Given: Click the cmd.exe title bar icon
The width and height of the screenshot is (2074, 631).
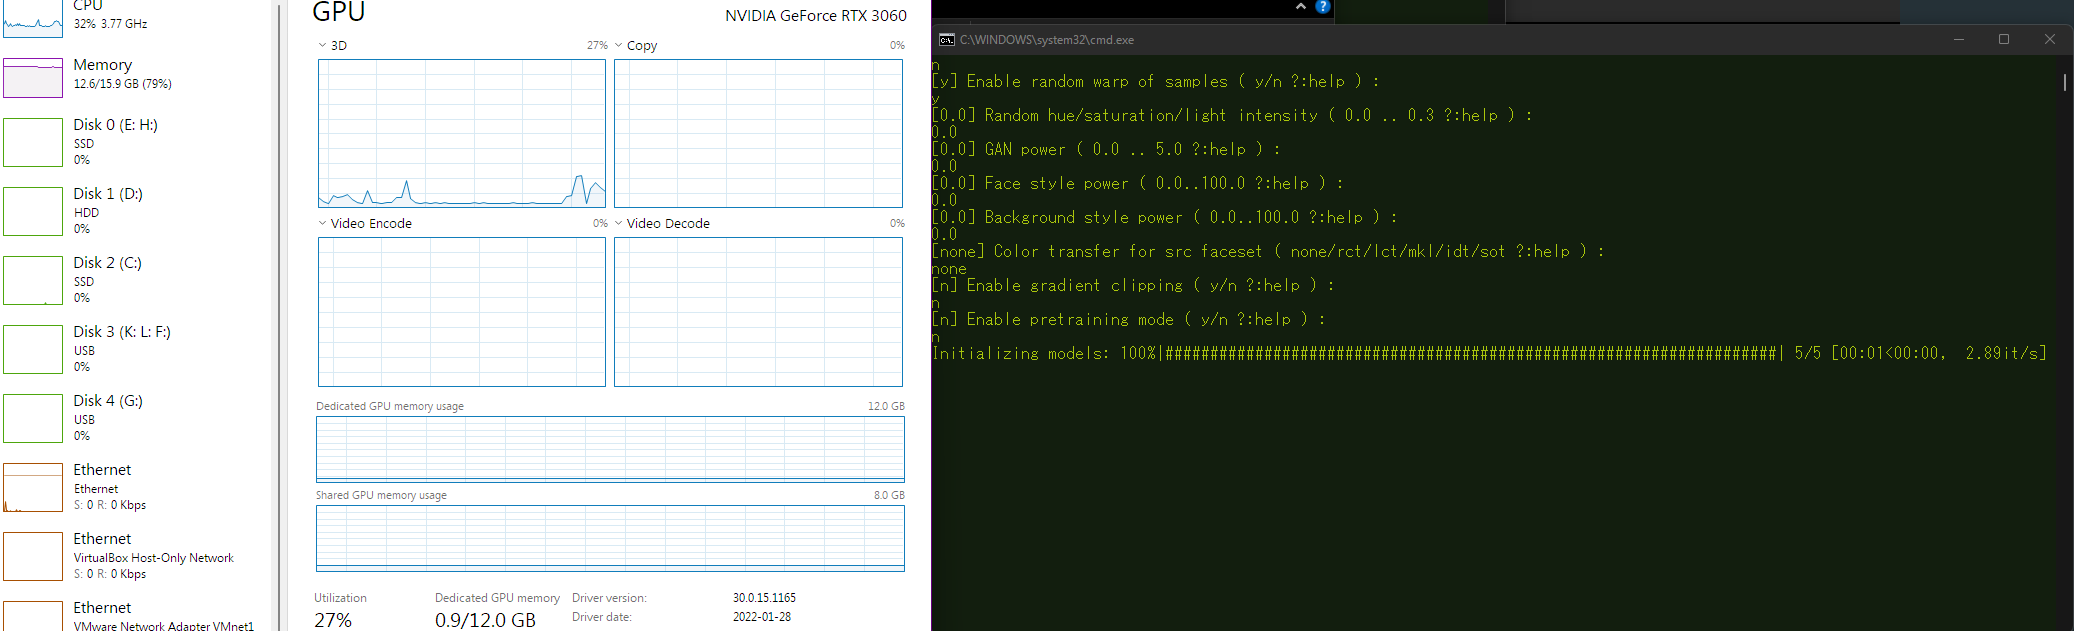Looking at the screenshot, I should pos(946,40).
